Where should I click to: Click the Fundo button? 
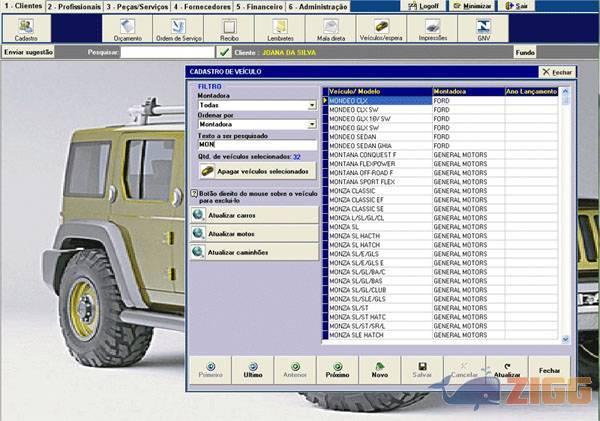pyautogui.click(x=525, y=52)
